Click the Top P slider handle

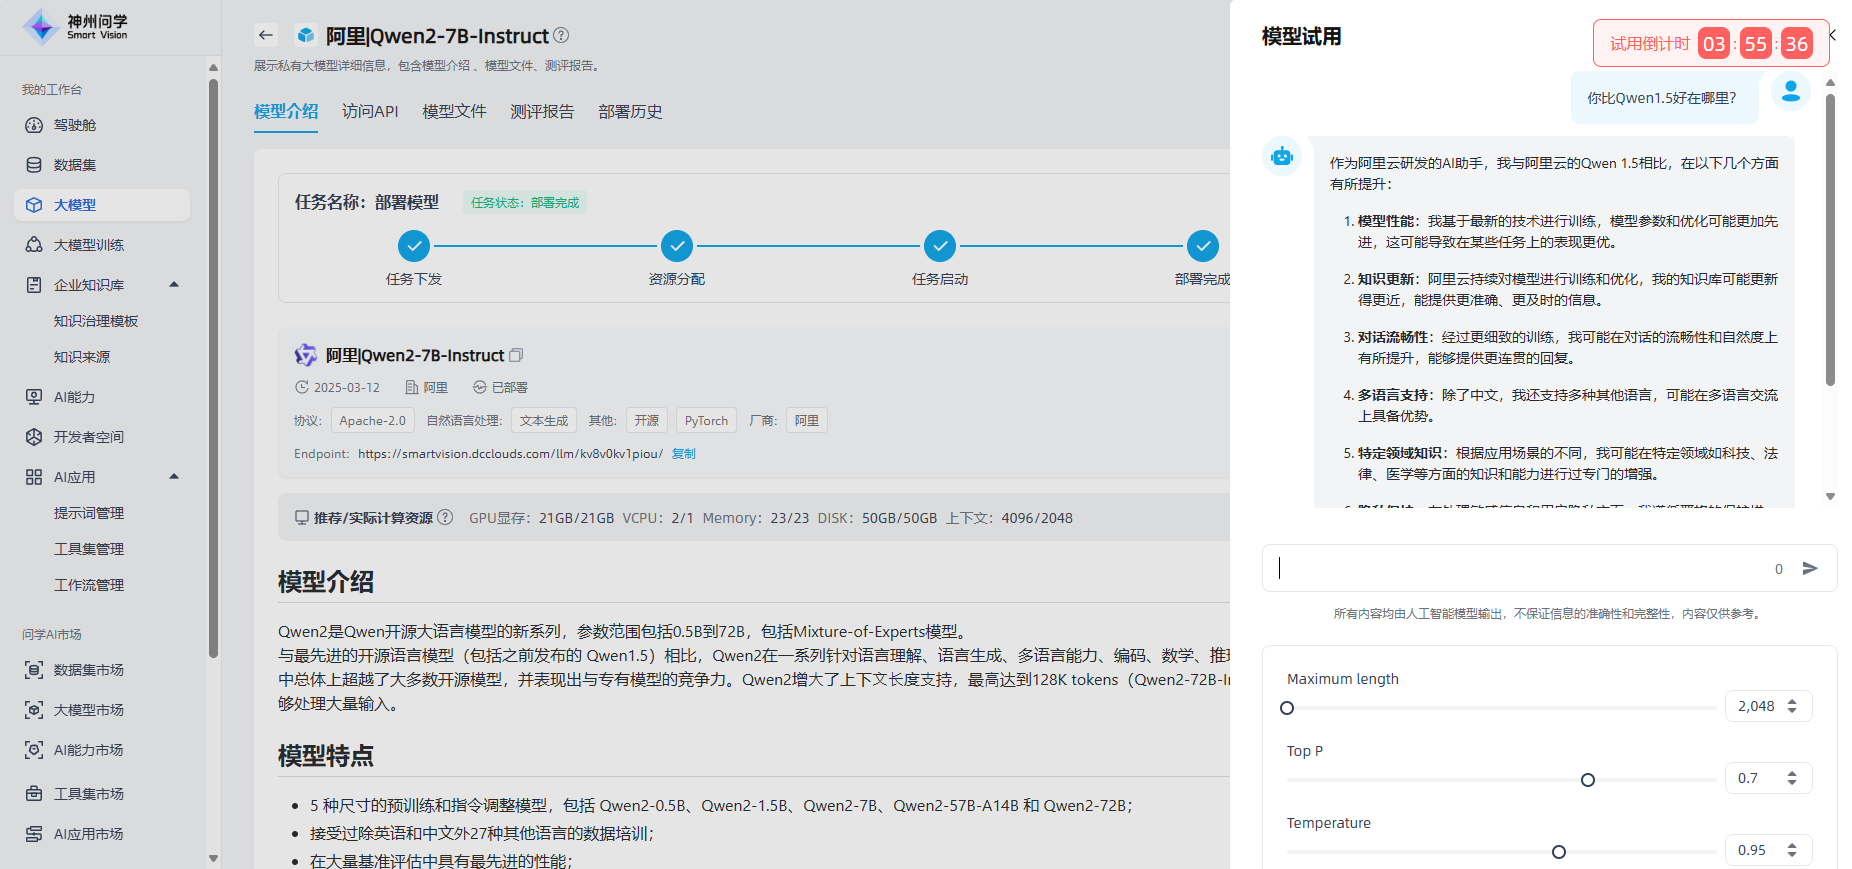tap(1587, 780)
